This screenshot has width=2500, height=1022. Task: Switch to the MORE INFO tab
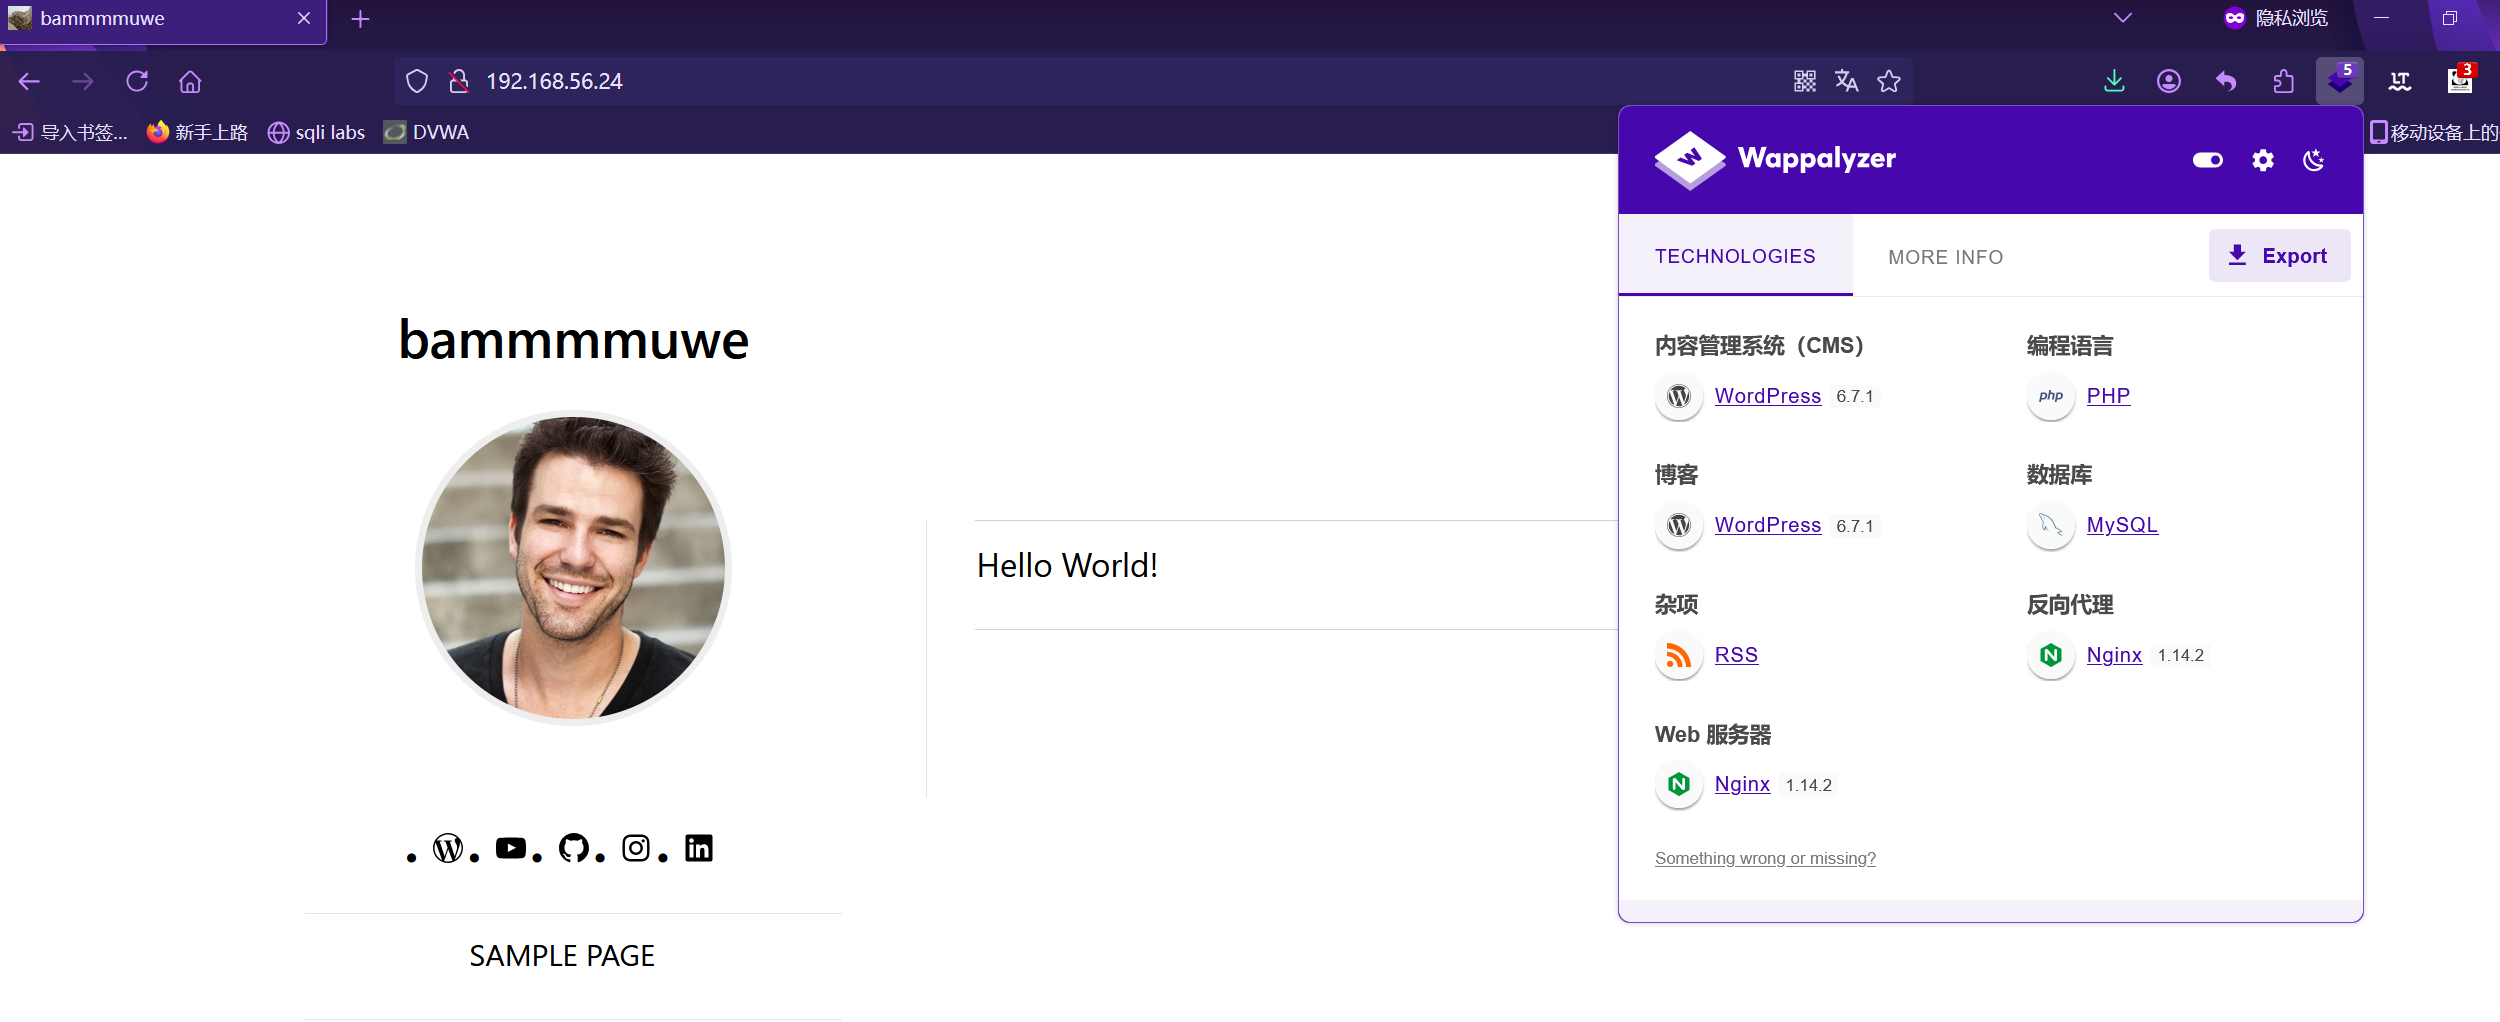pos(1945,257)
